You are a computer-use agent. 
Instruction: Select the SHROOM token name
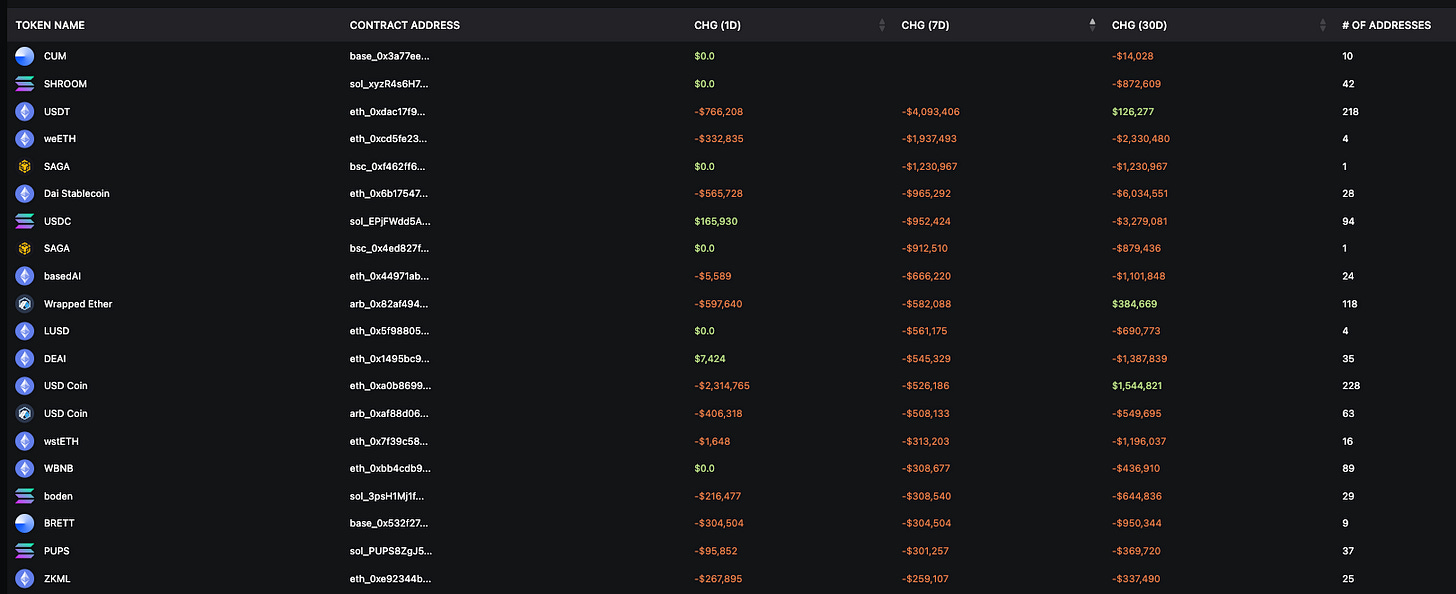(65, 84)
